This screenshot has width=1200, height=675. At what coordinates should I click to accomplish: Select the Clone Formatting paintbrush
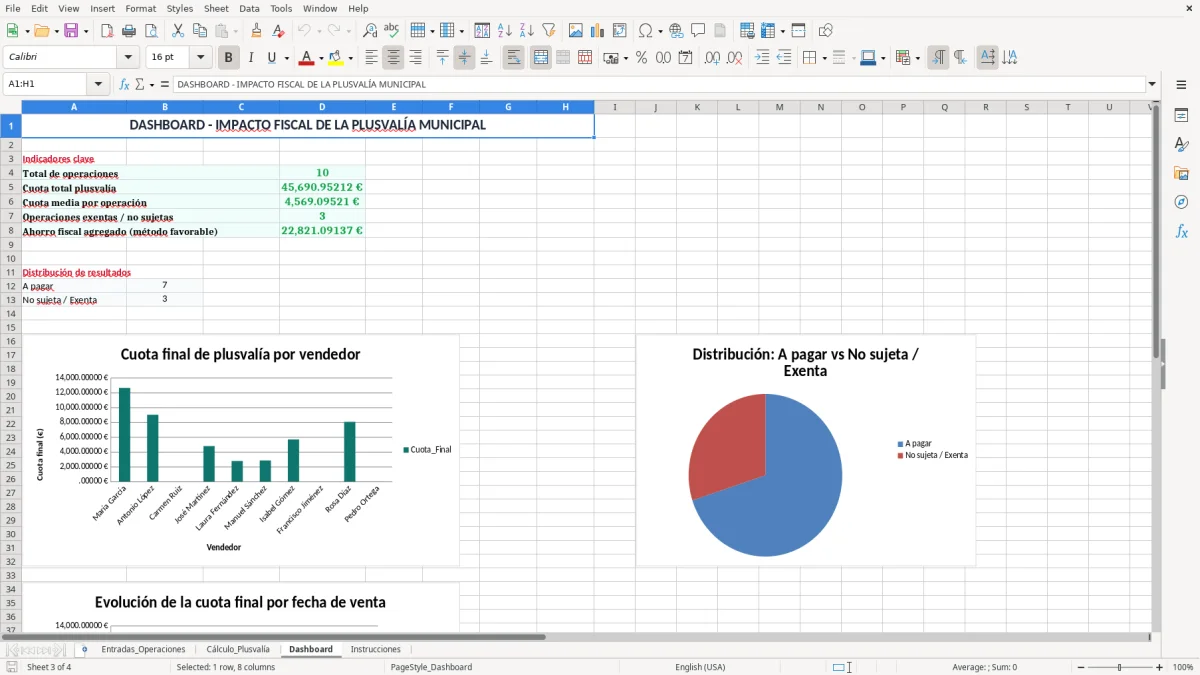(x=257, y=31)
